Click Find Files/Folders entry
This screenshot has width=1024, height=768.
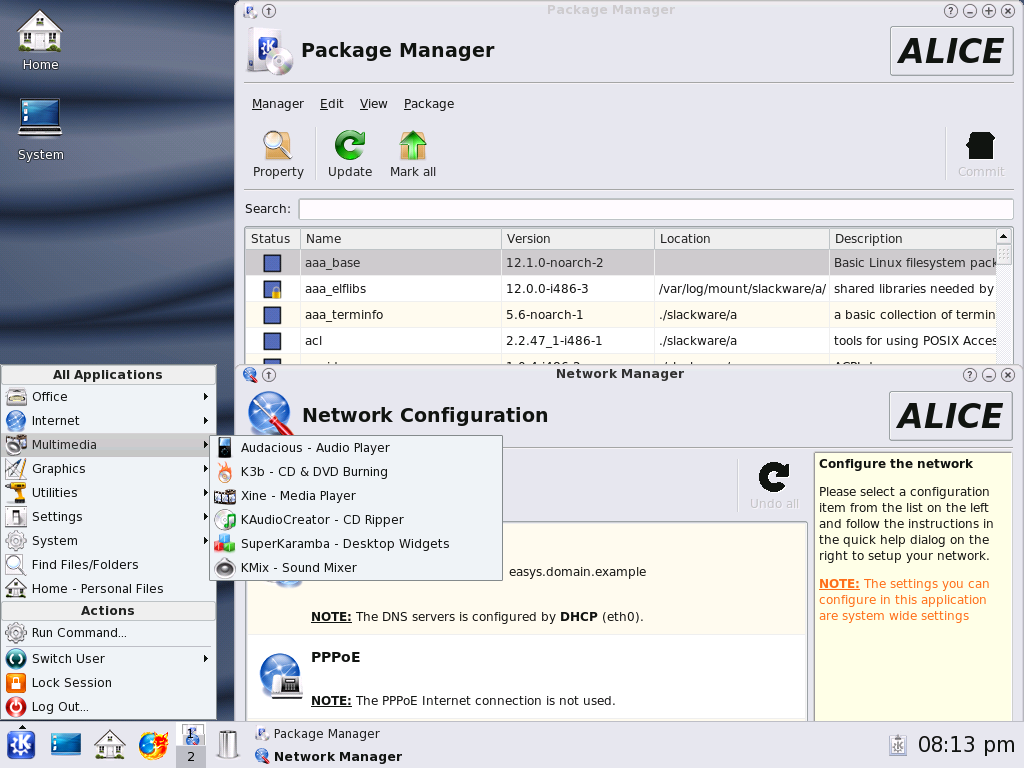(108, 565)
